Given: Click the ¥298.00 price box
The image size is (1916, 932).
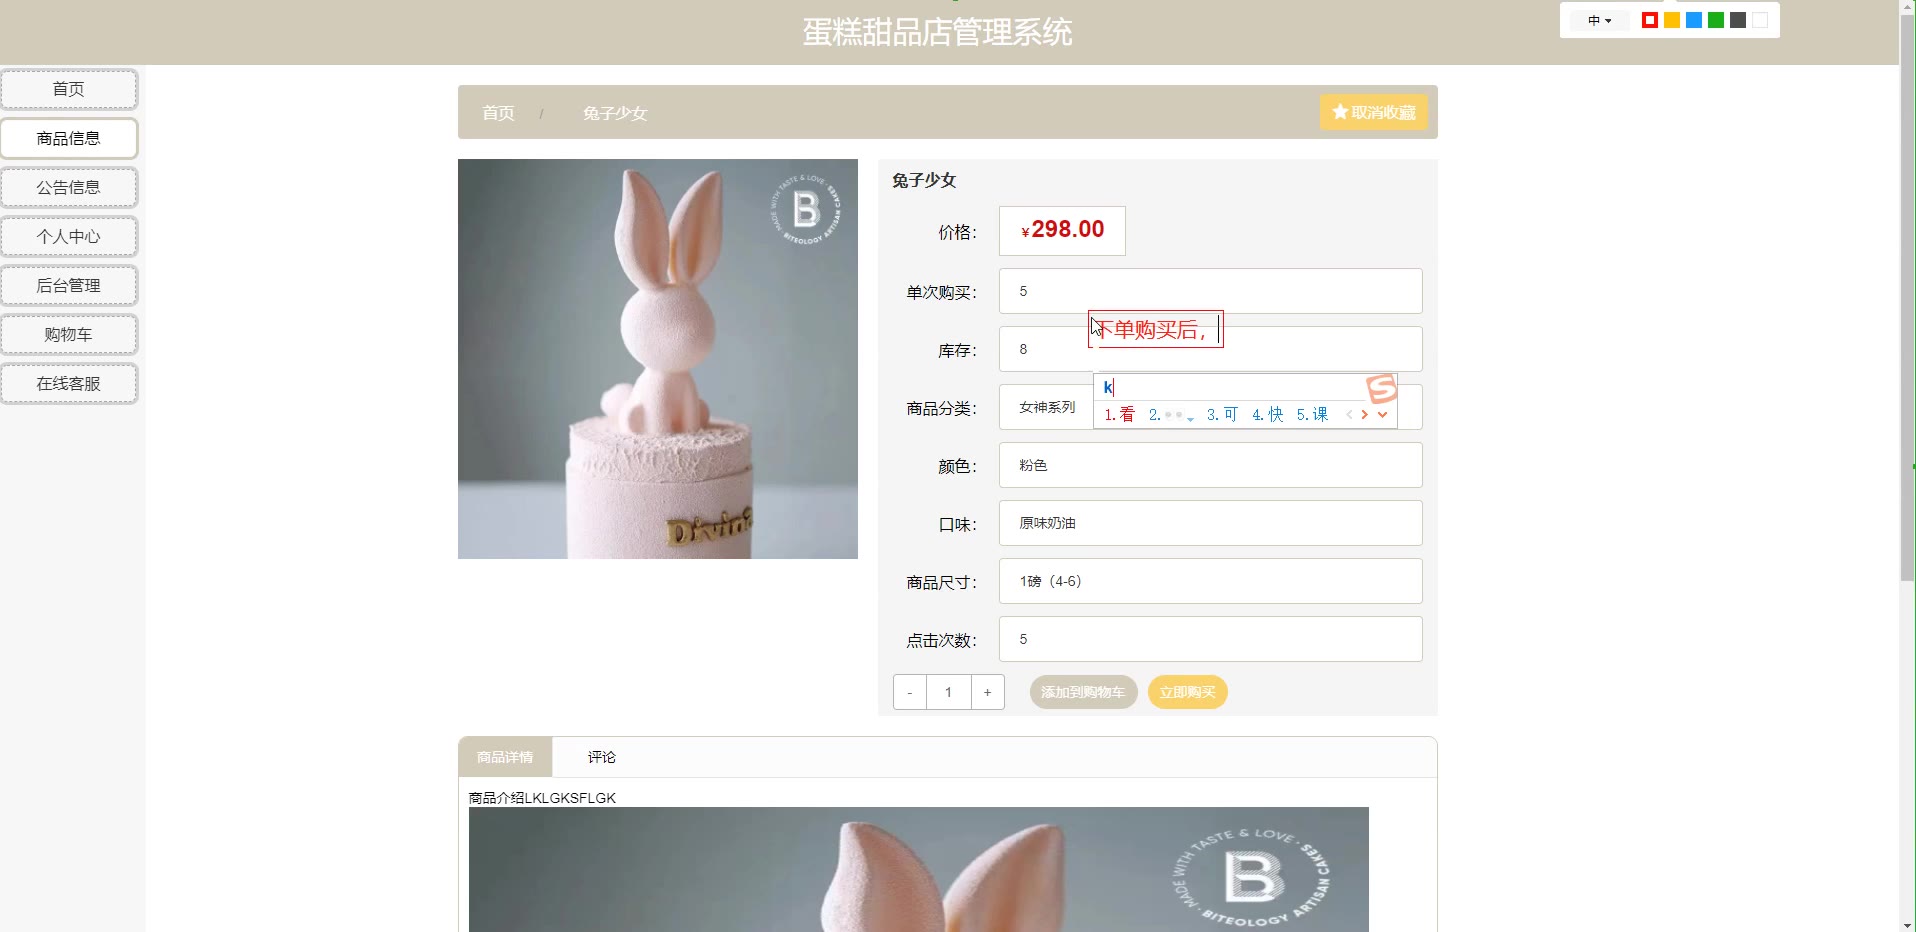Looking at the screenshot, I should [x=1062, y=231].
